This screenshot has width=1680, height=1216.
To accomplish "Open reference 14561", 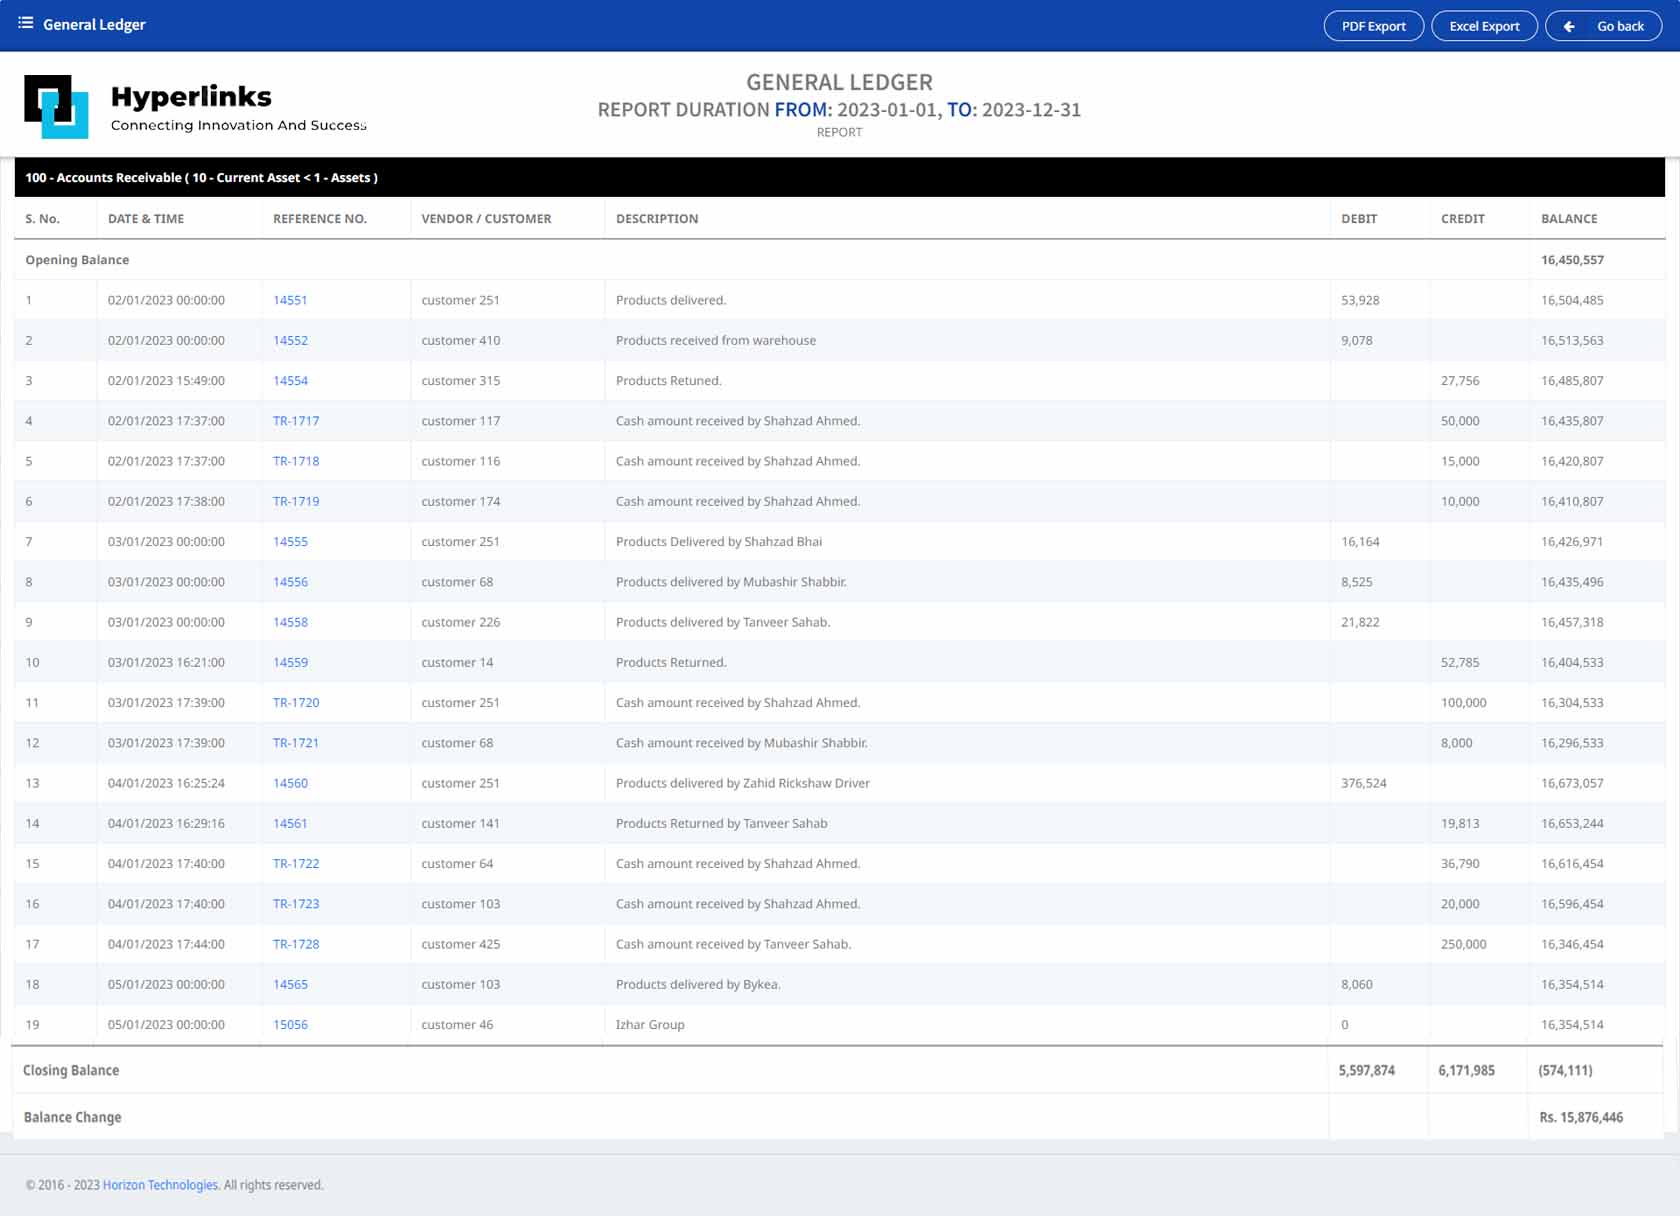I will [290, 823].
